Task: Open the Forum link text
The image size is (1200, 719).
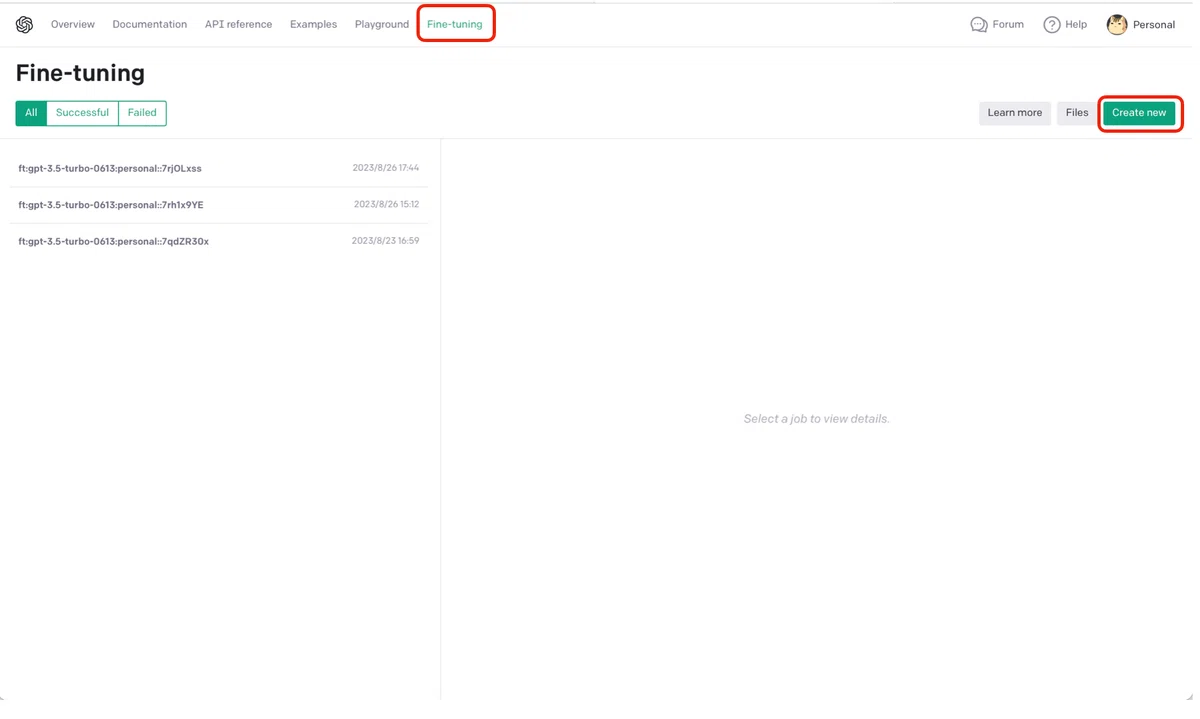Action: [1008, 25]
